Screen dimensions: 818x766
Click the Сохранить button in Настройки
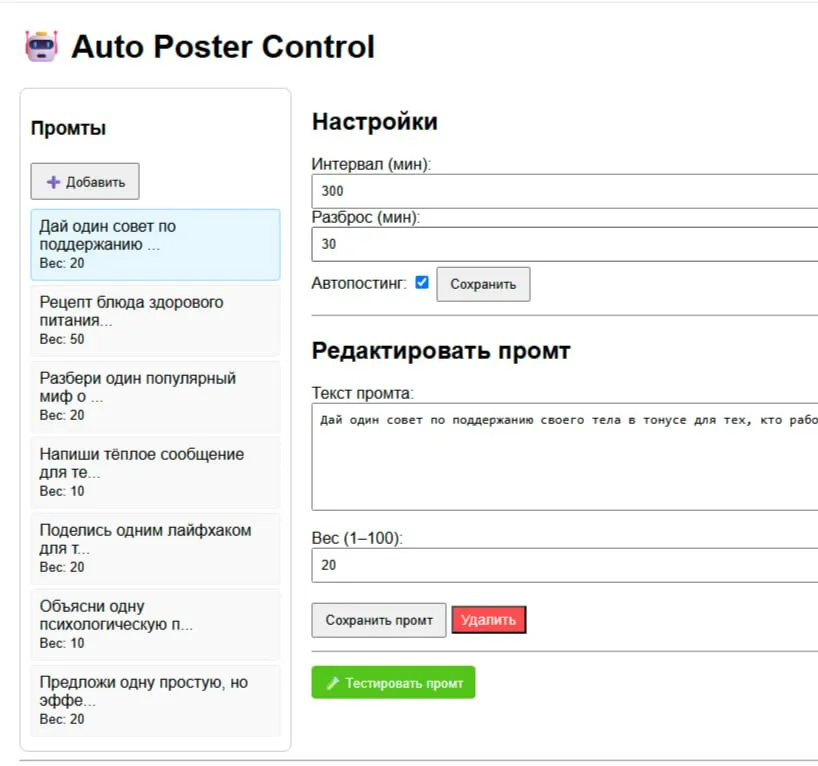(483, 283)
